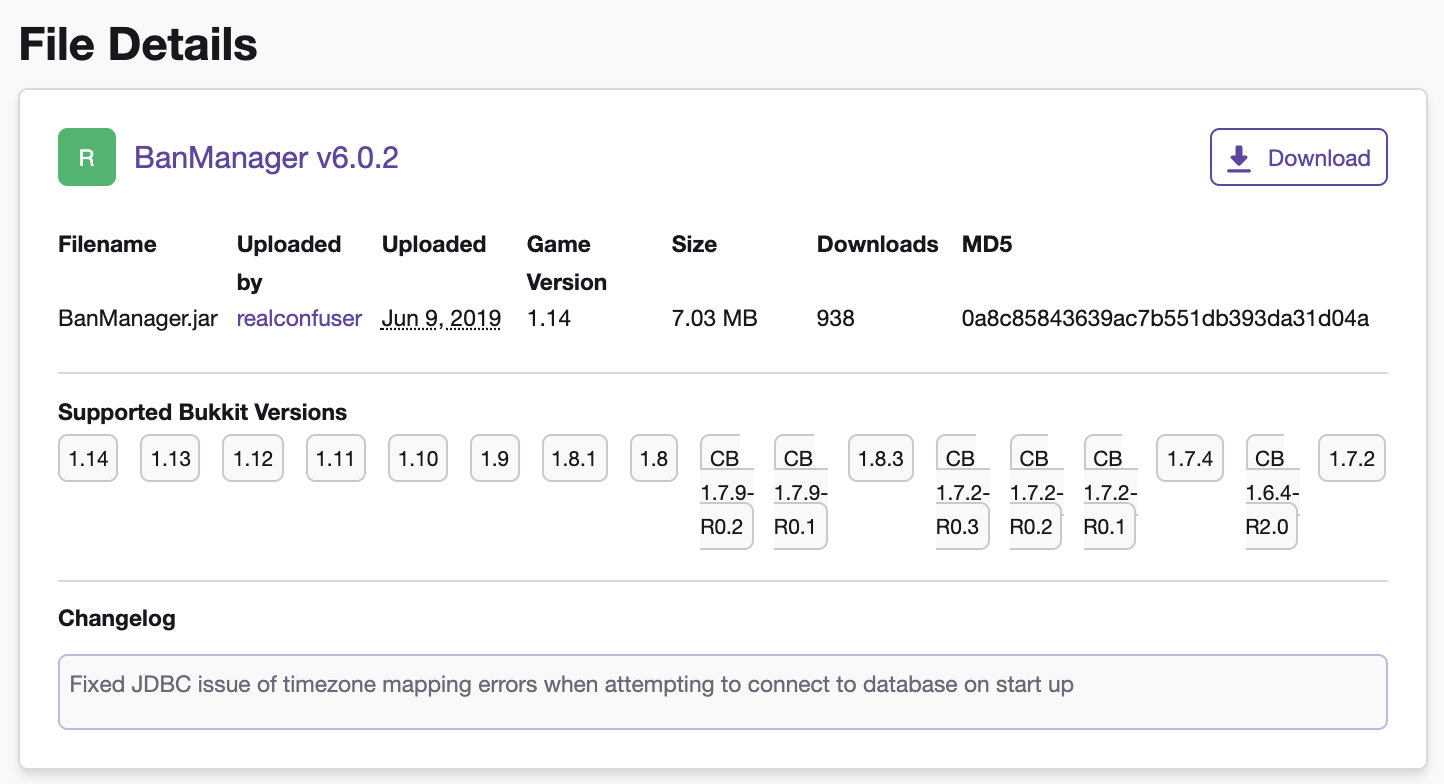Open the realconfuser uploader profile link

pyautogui.click(x=299, y=319)
